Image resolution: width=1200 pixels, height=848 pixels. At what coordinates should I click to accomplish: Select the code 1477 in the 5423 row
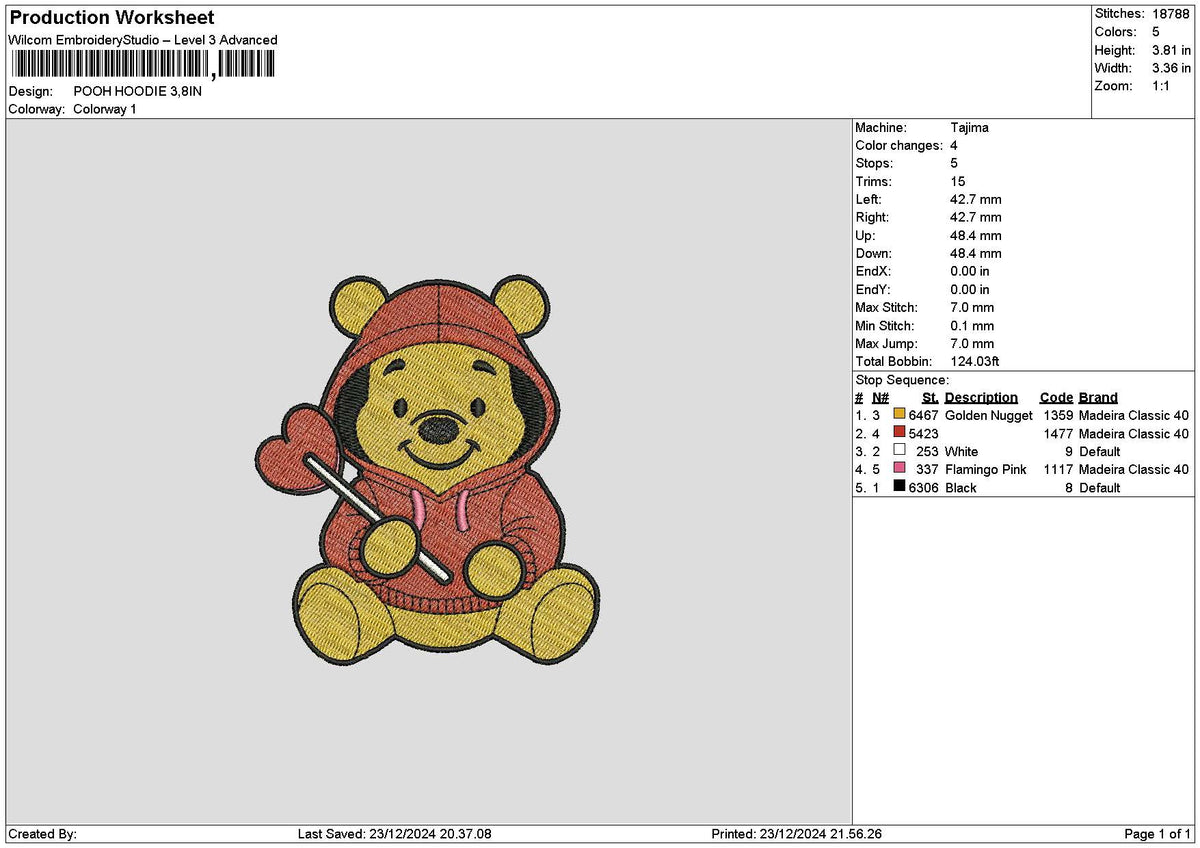[1058, 434]
